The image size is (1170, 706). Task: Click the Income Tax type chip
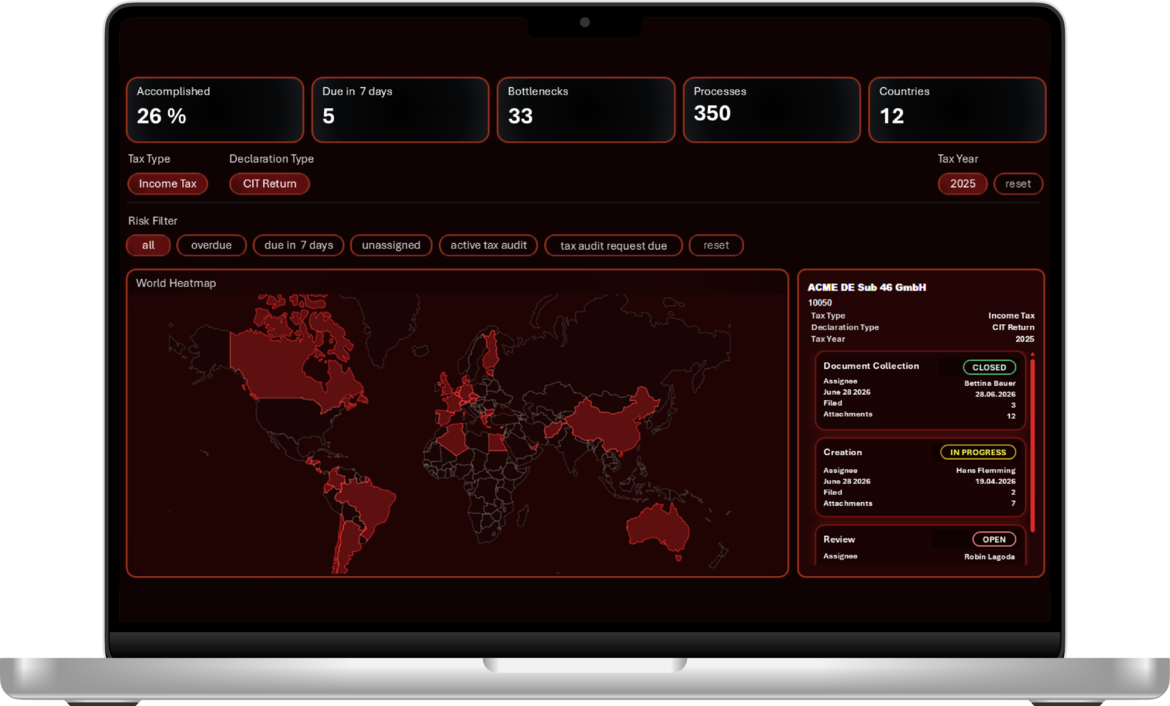coord(167,184)
